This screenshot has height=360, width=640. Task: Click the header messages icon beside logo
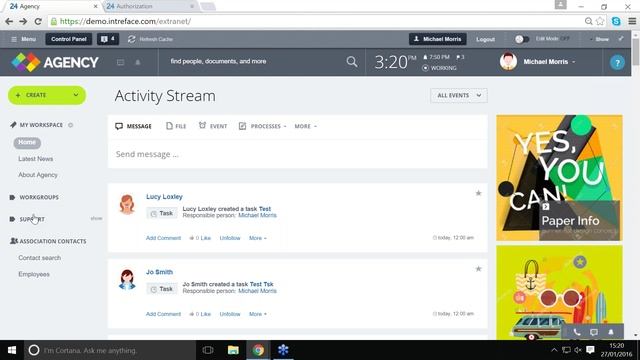pos(120,62)
